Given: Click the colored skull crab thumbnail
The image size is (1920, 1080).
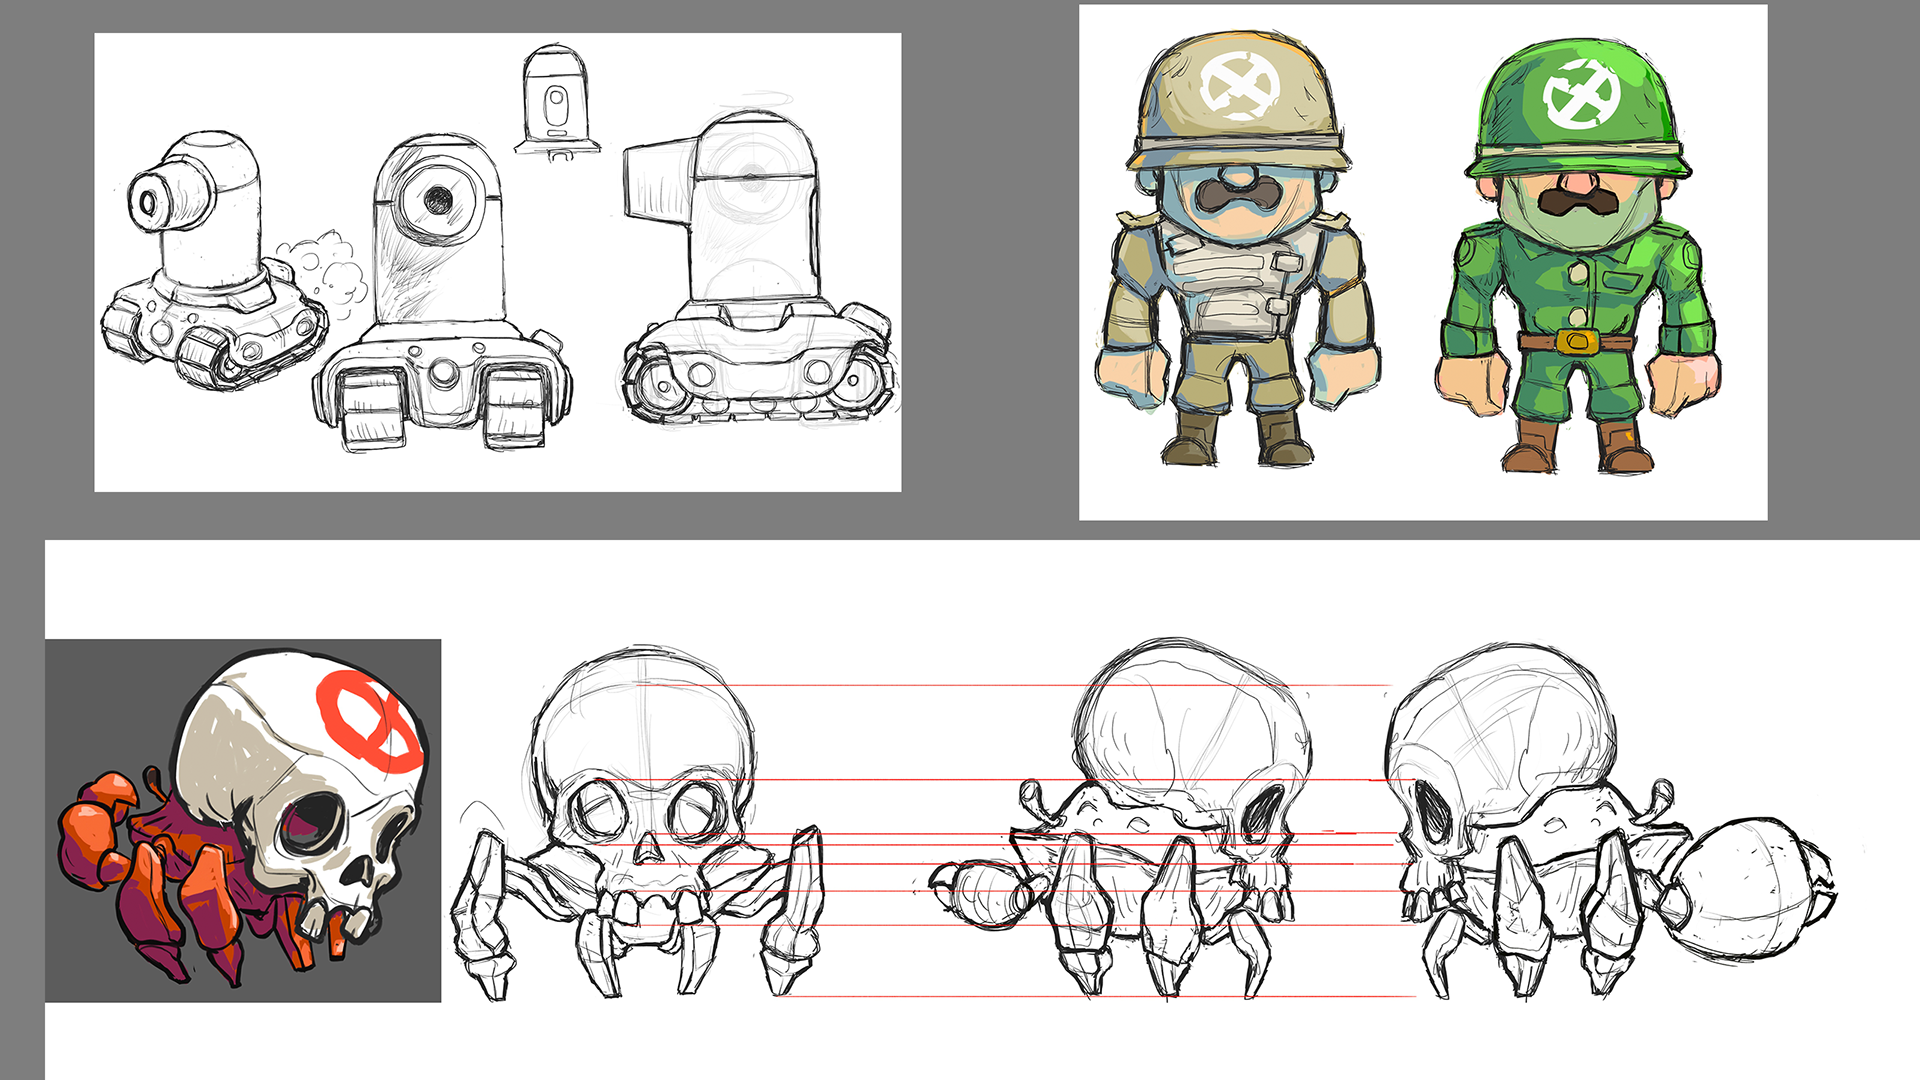Looking at the screenshot, I should pyautogui.click(x=243, y=820).
